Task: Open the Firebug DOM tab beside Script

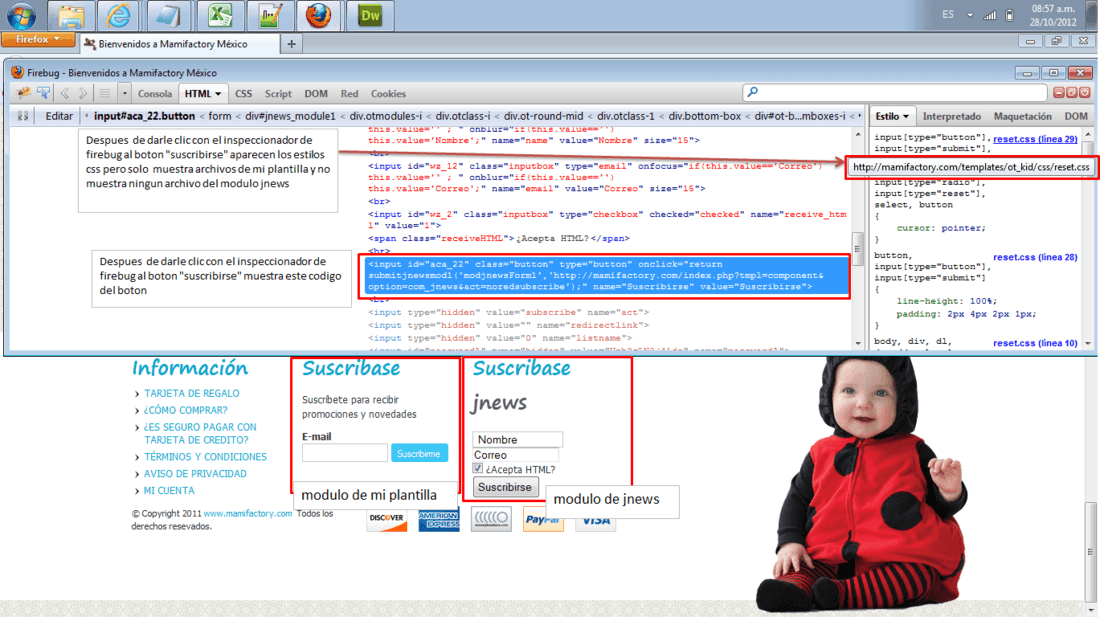Action: tap(316, 94)
